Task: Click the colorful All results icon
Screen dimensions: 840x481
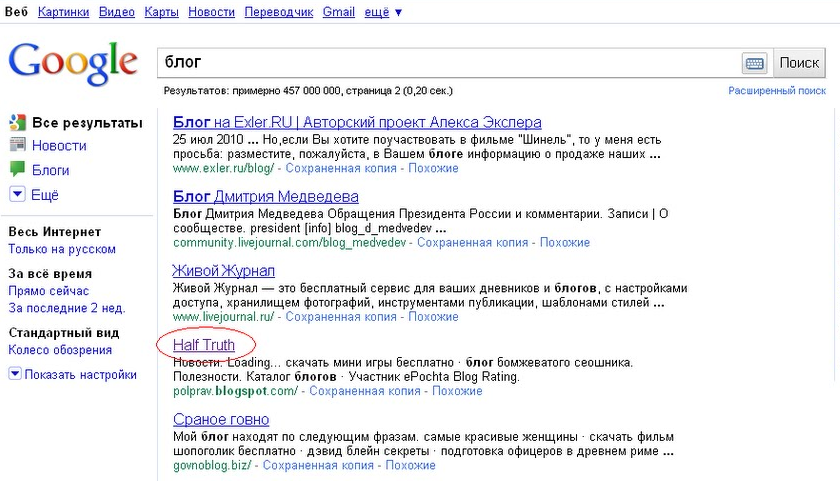Action: tap(17, 123)
